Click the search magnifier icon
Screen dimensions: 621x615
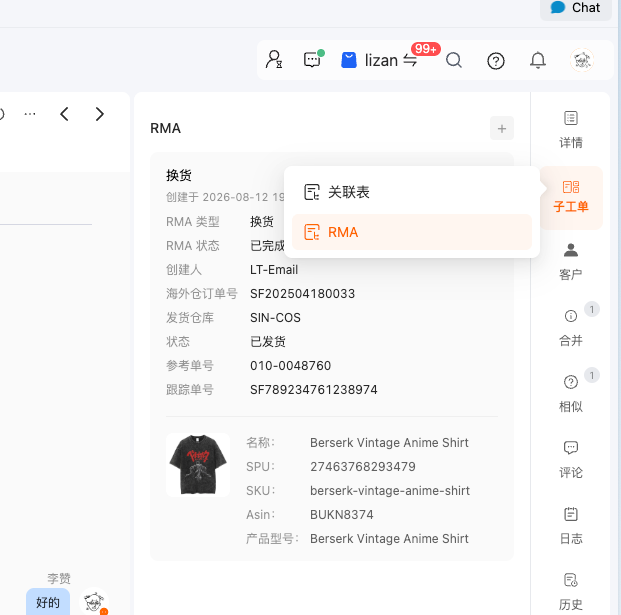click(x=454, y=61)
